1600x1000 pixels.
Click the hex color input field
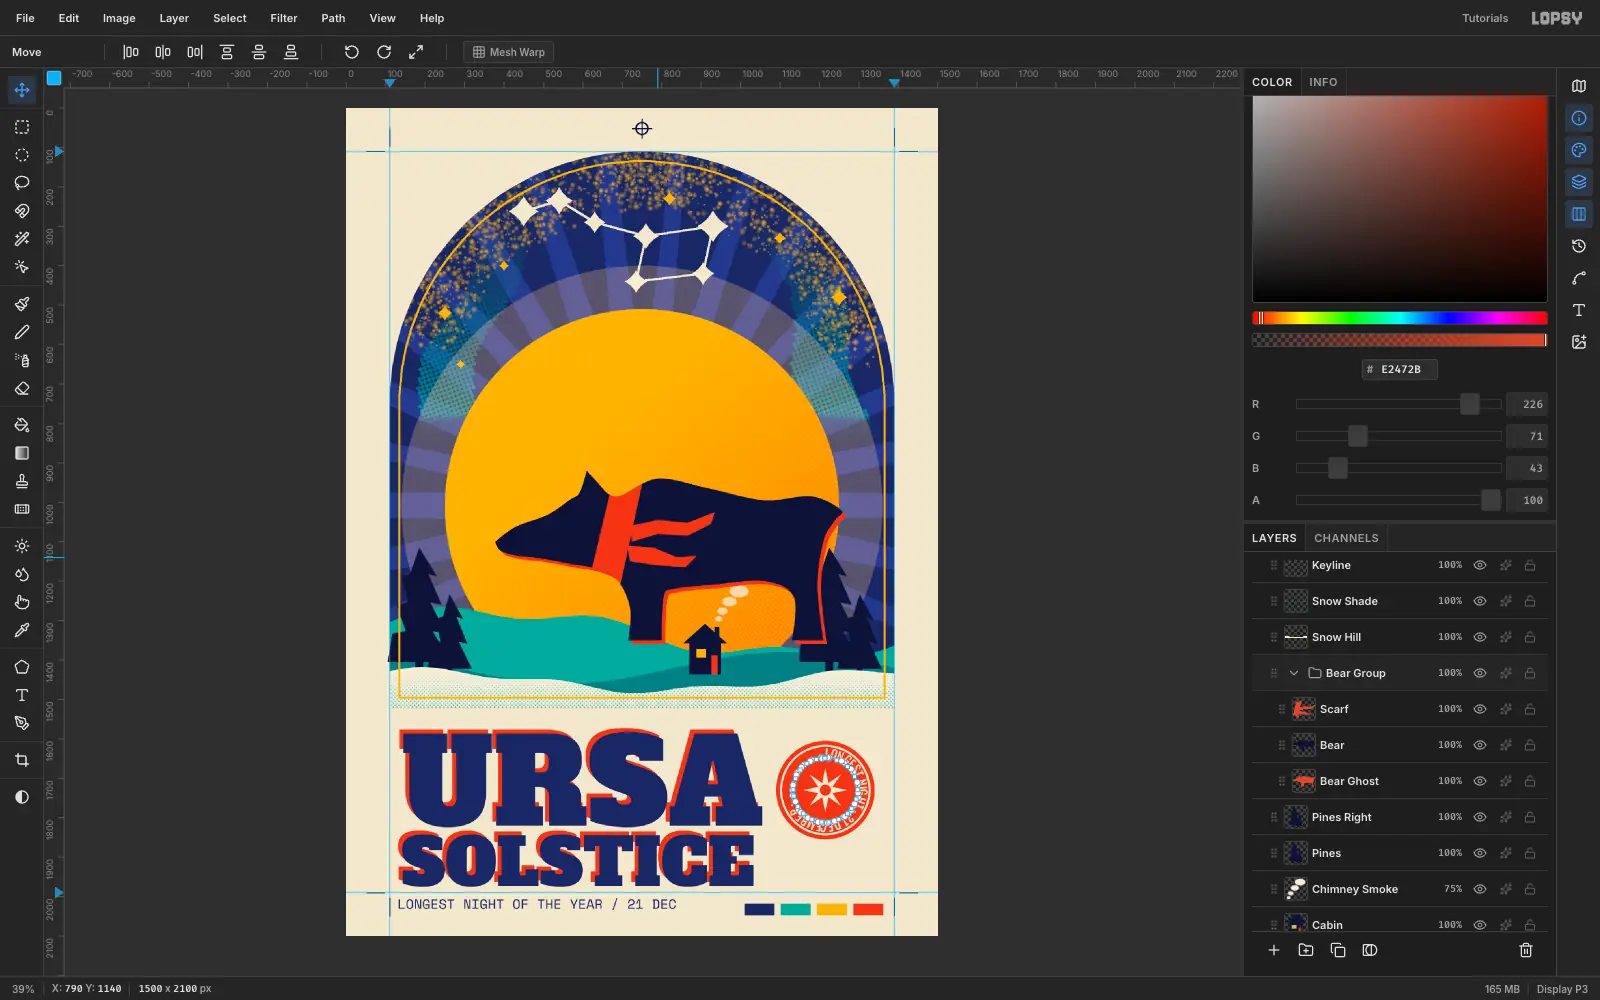1400,369
